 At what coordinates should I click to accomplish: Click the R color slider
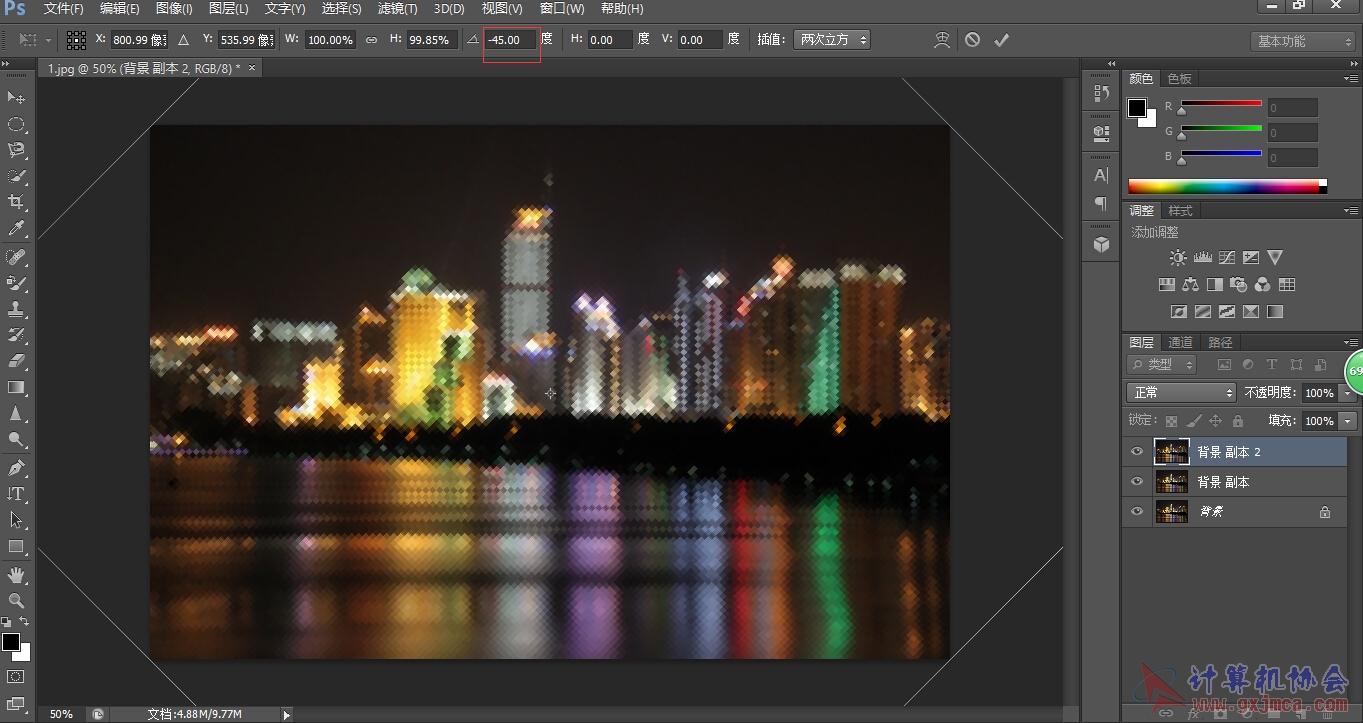(1221, 105)
